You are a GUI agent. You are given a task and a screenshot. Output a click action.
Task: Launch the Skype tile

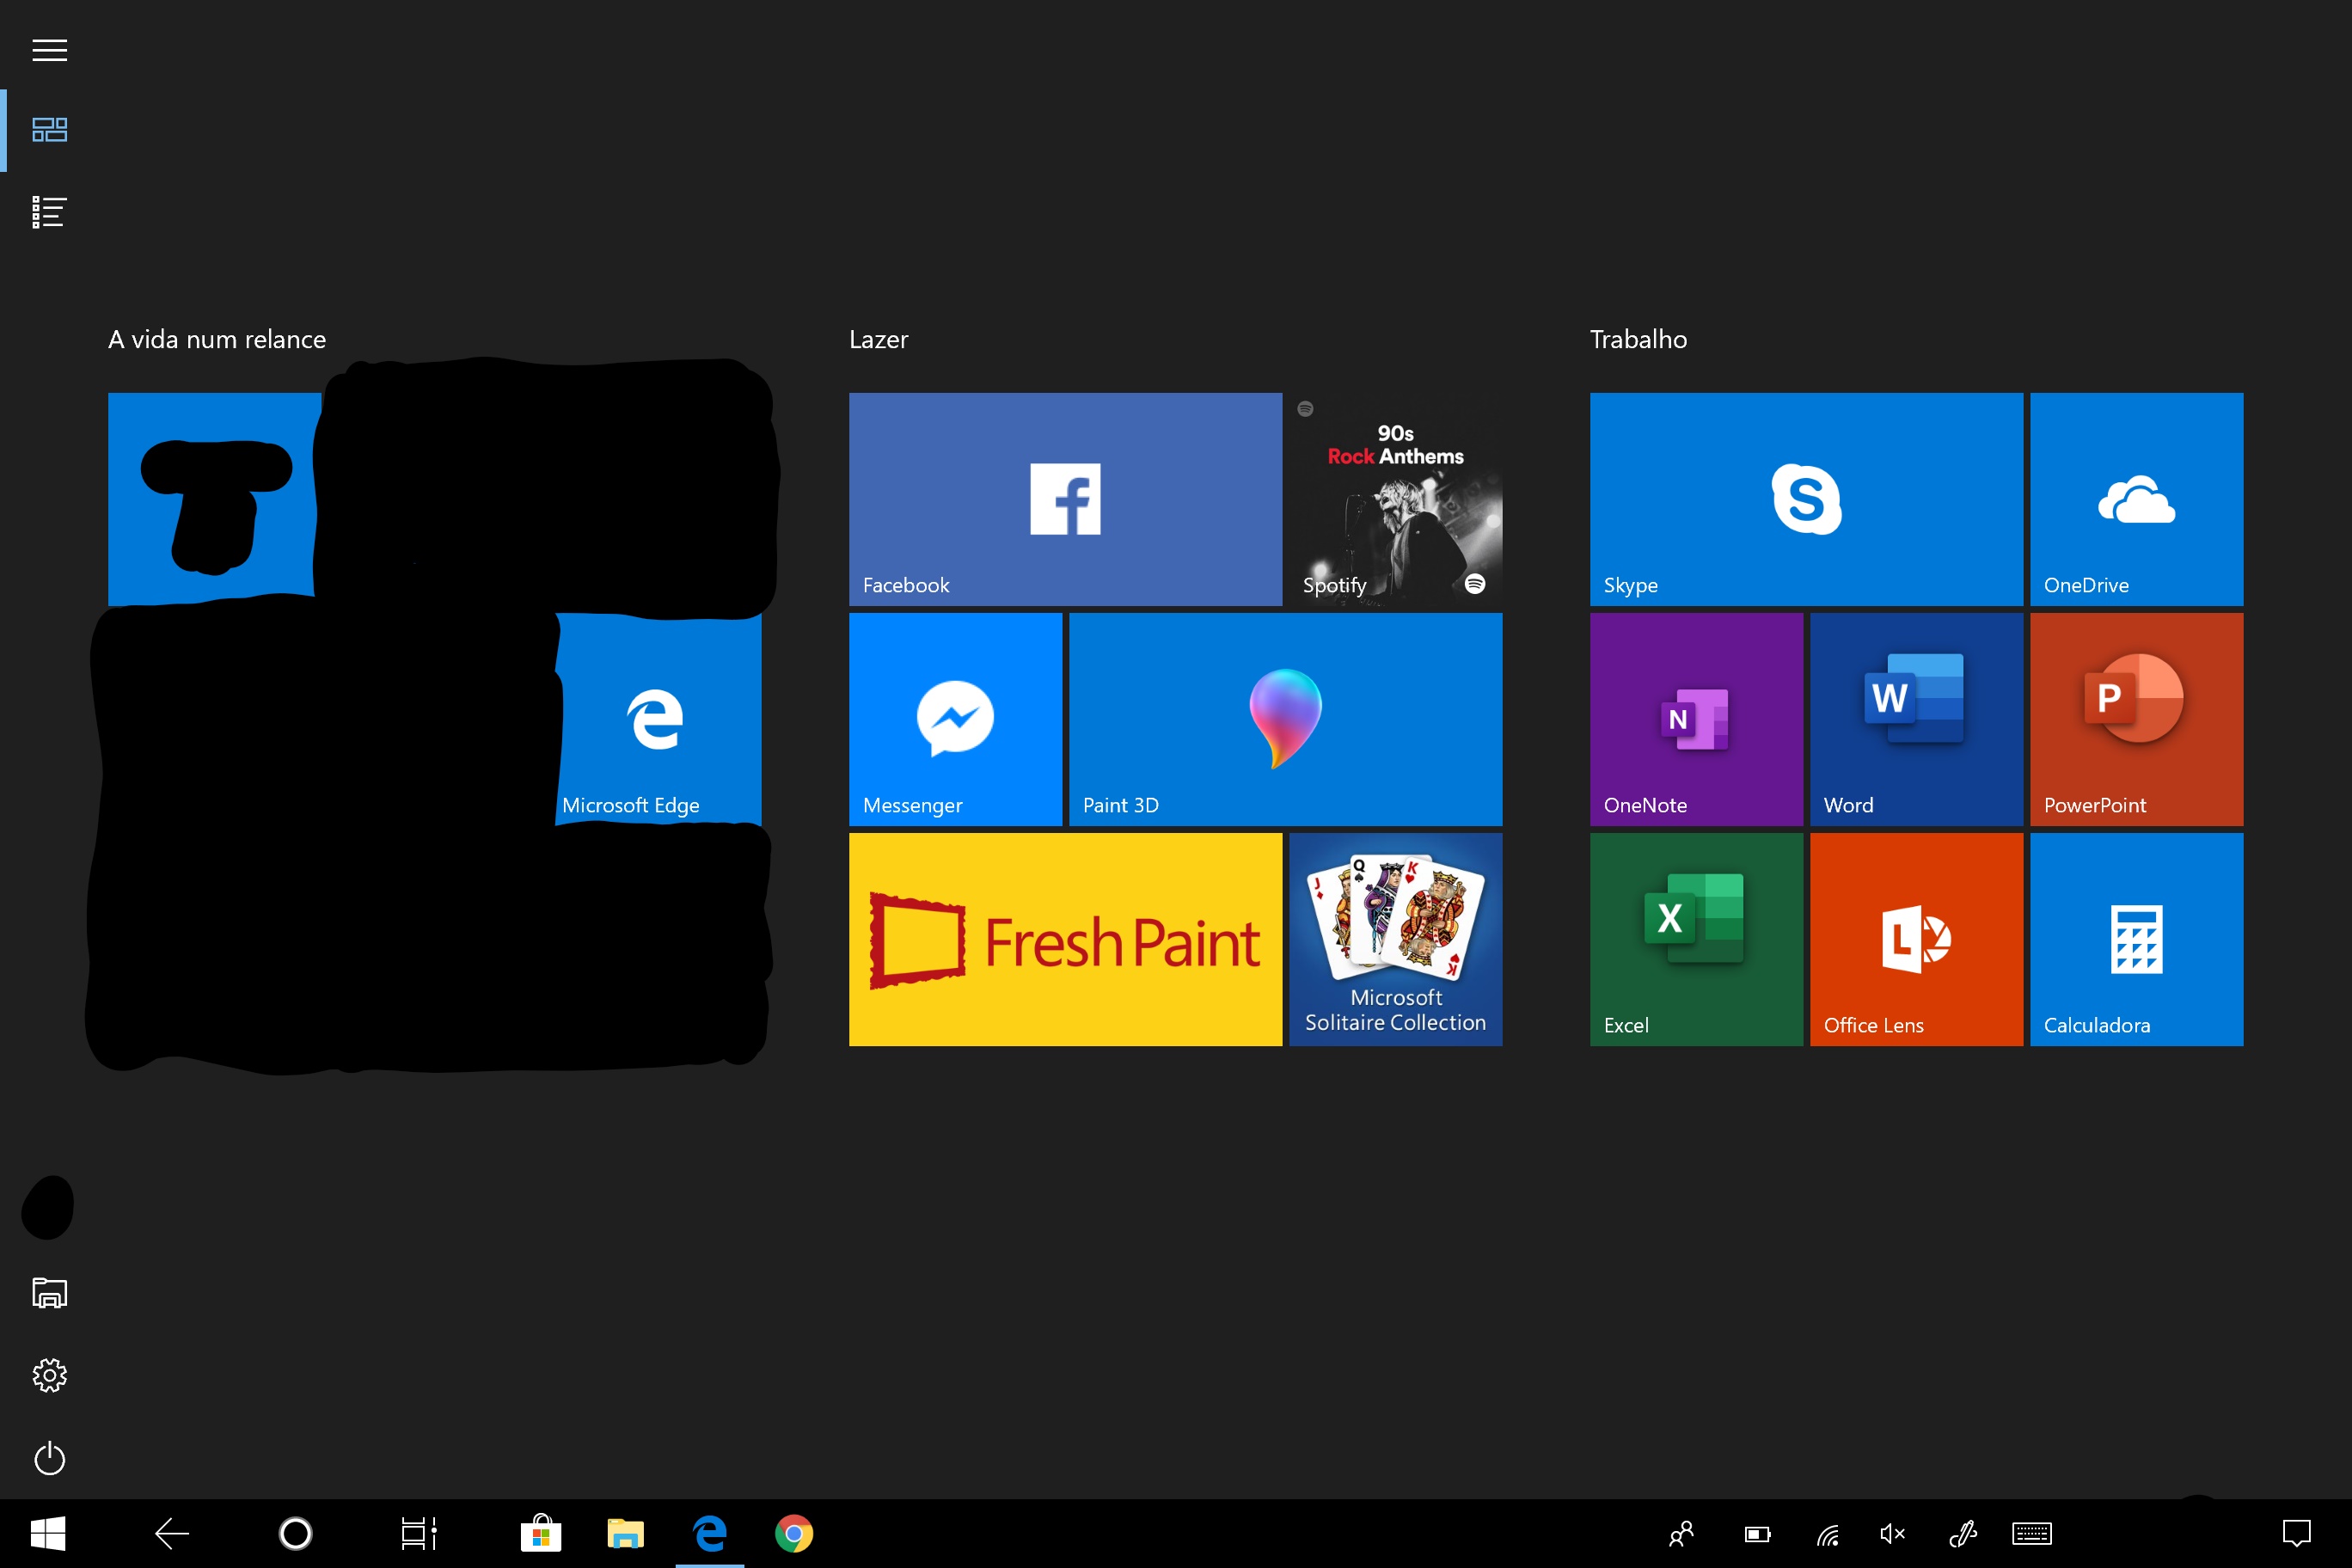pos(1806,499)
